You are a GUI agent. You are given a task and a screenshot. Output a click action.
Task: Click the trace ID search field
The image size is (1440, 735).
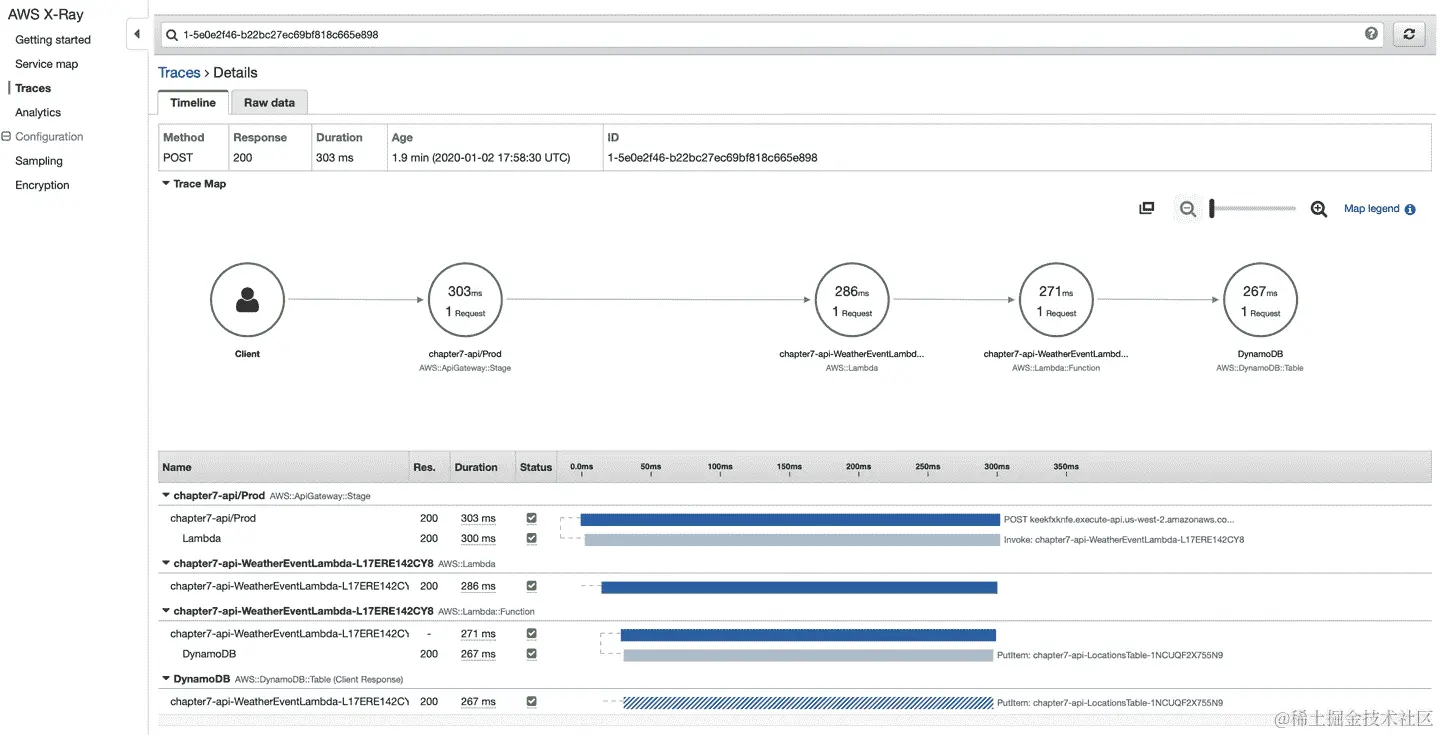coord(770,34)
